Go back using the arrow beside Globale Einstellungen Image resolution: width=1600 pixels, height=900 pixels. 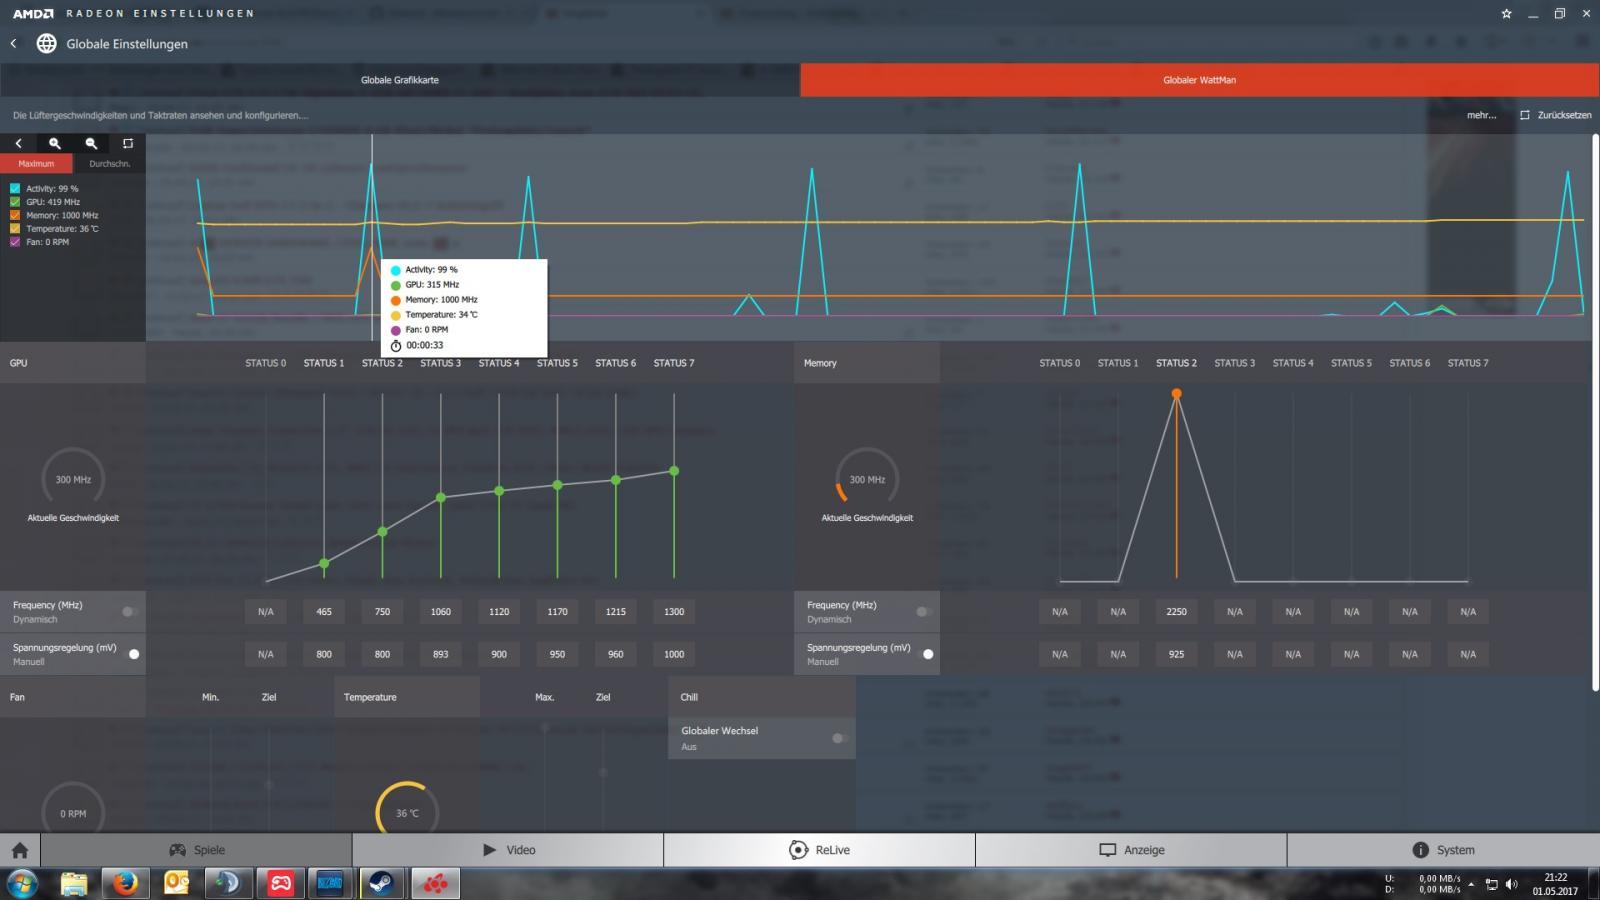point(13,43)
